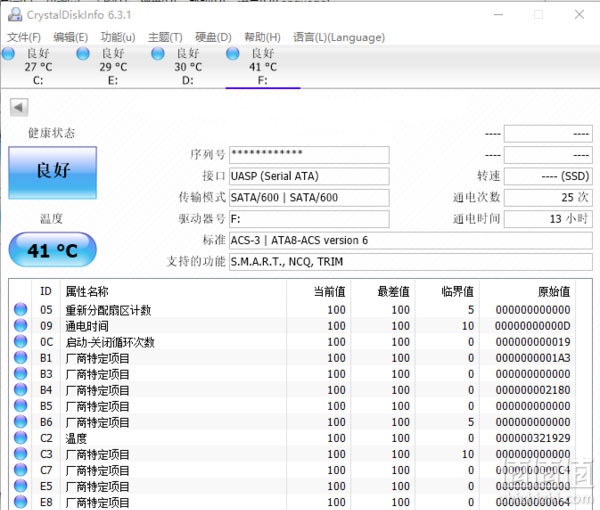Click status orb for attribute 05
Screen dimensions: 600x510
pos(20,309)
